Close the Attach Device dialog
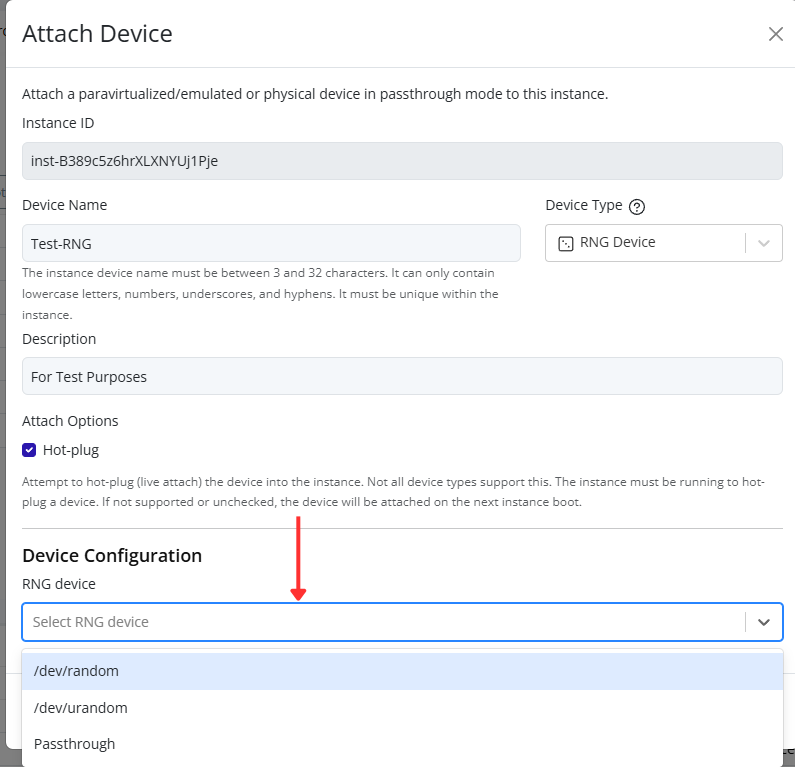Screen dimensions: 795x767 tap(775, 34)
